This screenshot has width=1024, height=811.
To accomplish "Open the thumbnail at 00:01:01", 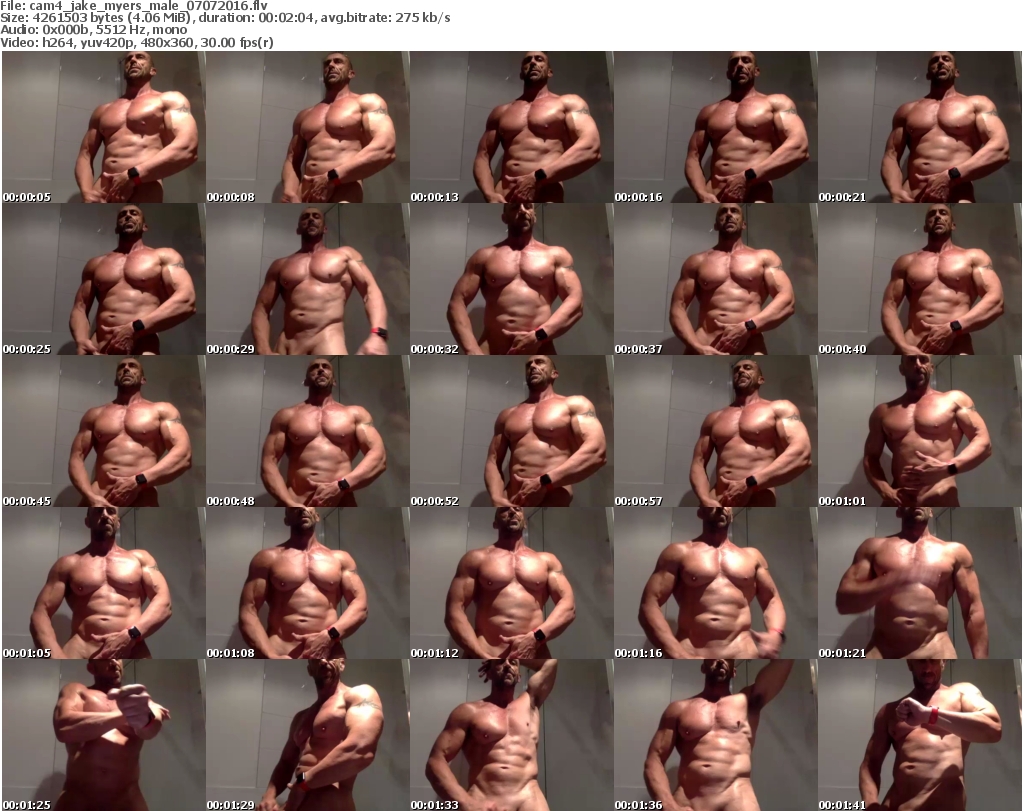I will point(920,432).
